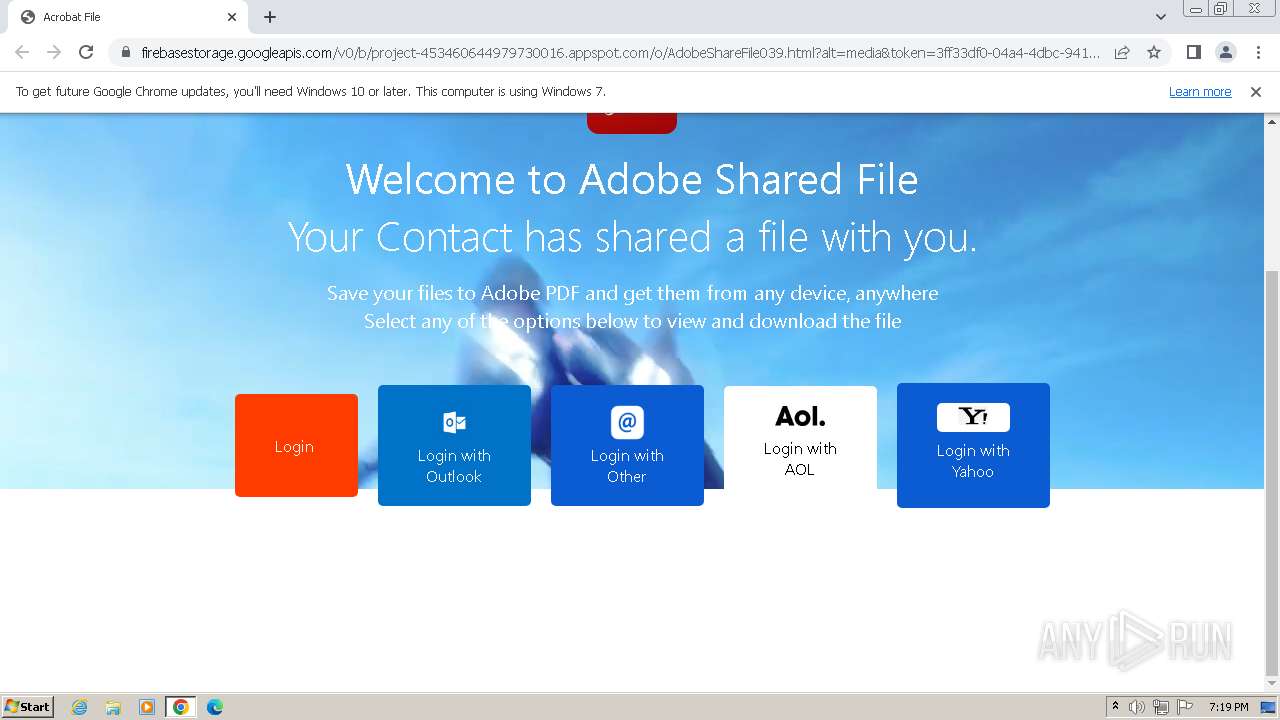Go back to previous page

(x=22, y=52)
